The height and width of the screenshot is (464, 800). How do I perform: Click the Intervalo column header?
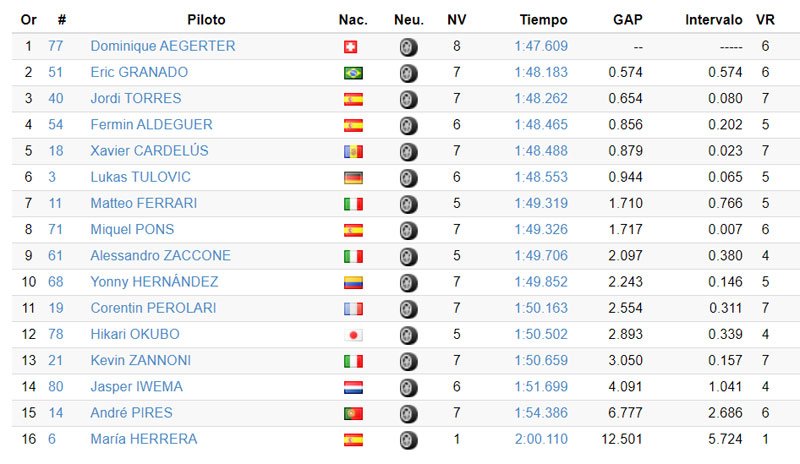coord(714,19)
